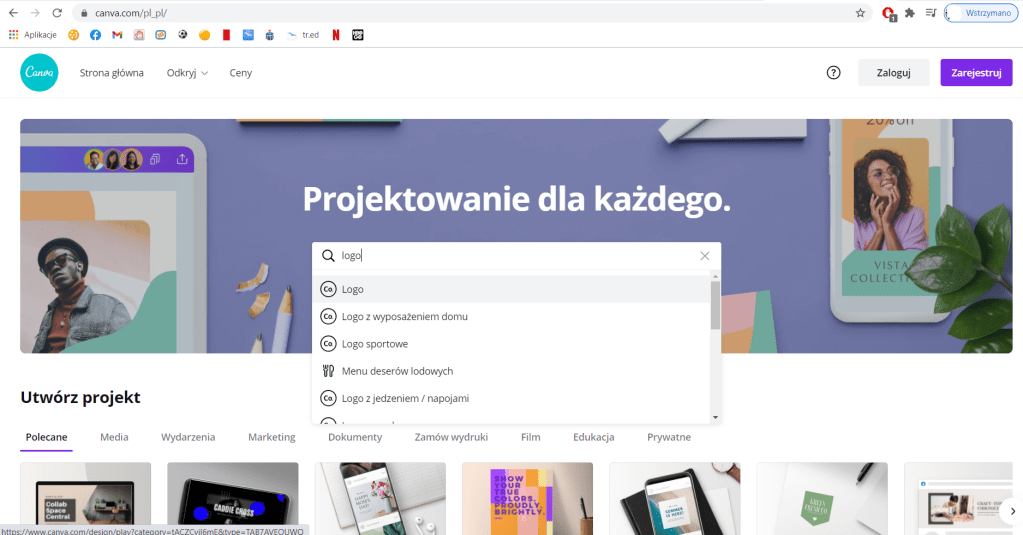Open the Edukacja tab

593,437
